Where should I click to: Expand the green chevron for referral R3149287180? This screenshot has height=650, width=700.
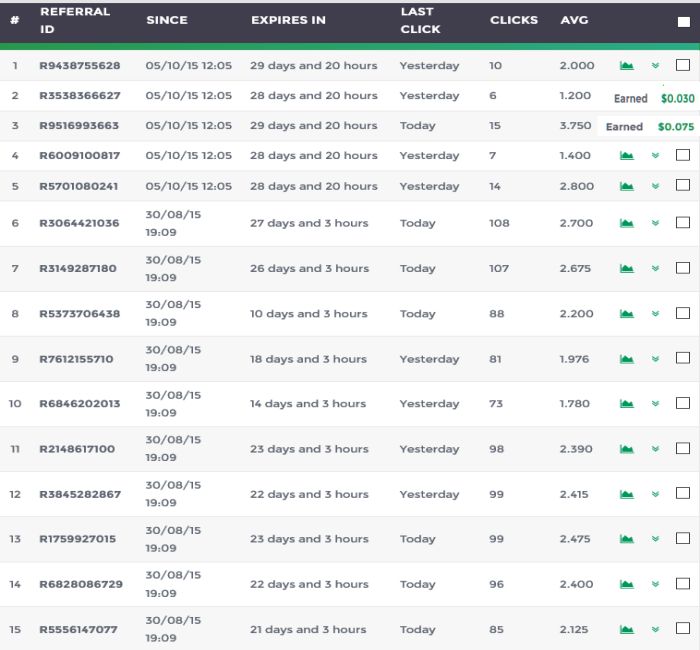click(x=655, y=268)
